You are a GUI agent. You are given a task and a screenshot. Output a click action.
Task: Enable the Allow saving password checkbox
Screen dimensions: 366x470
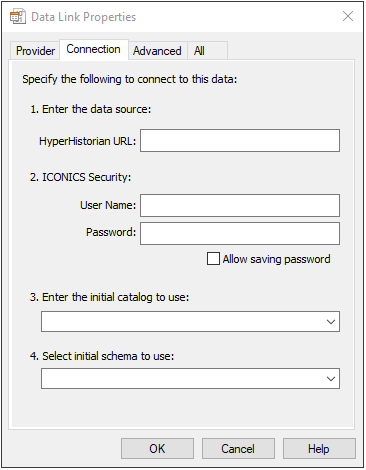(x=213, y=259)
